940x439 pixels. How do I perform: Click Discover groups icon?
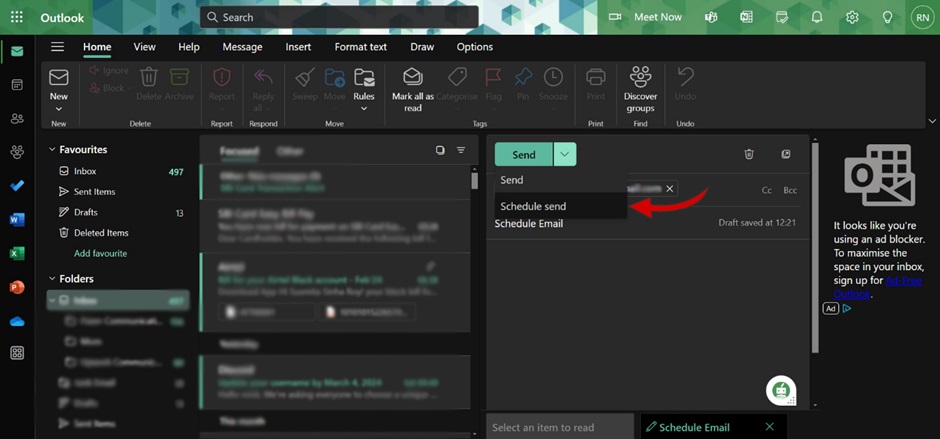point(641,77)
